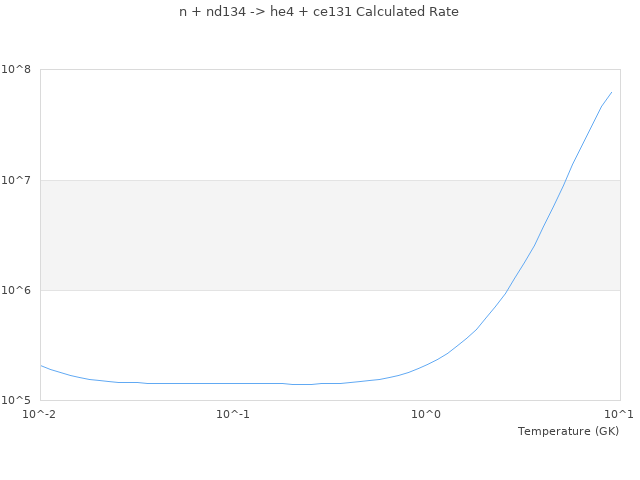Click the 10^-2 x-axis tick label
Screen dimensions: 640x480
click(40, 414)
